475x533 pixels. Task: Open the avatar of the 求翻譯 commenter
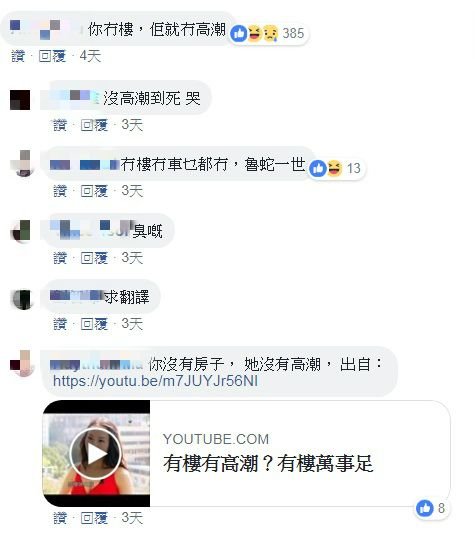(x=22, y=299)
